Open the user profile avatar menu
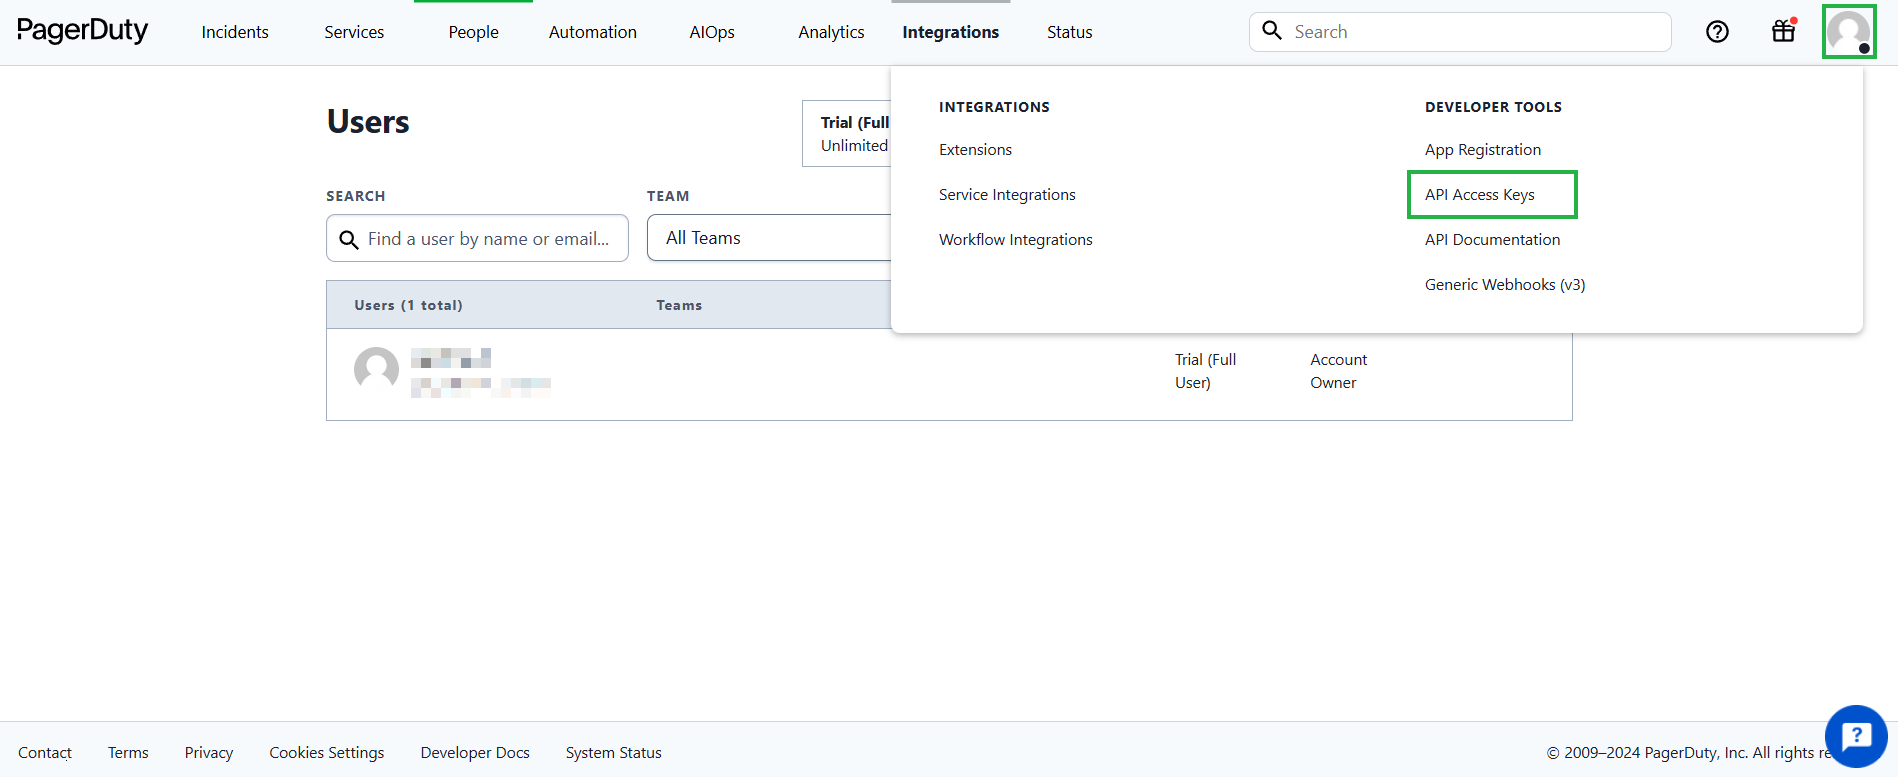Image resolution: width=1898 pixels, height=777 pixels. [1848, 32]
